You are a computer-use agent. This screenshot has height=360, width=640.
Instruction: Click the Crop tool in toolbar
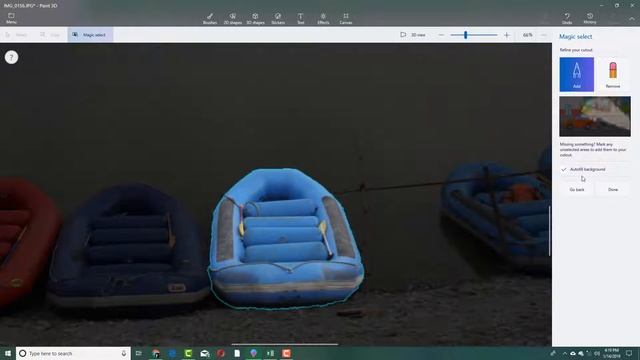pos(50,35)
